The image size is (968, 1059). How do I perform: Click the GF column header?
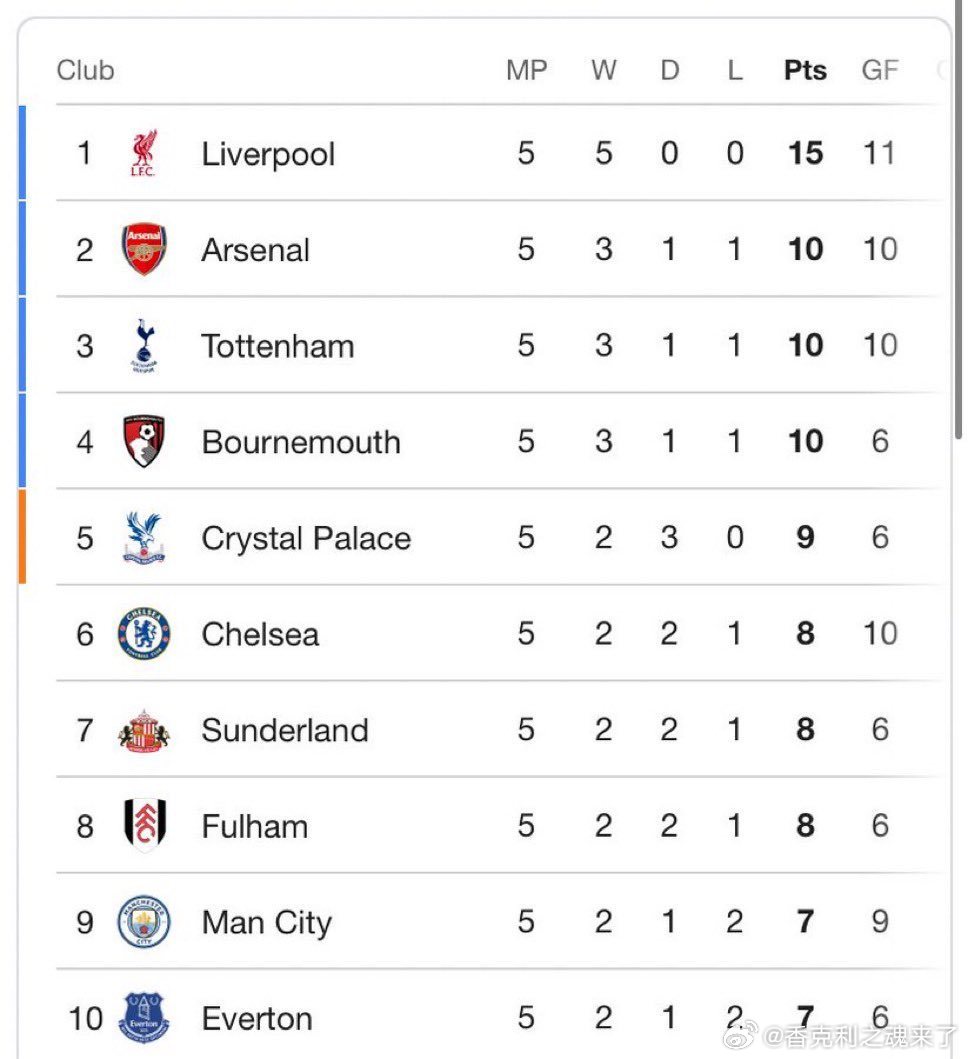[880, 70]
